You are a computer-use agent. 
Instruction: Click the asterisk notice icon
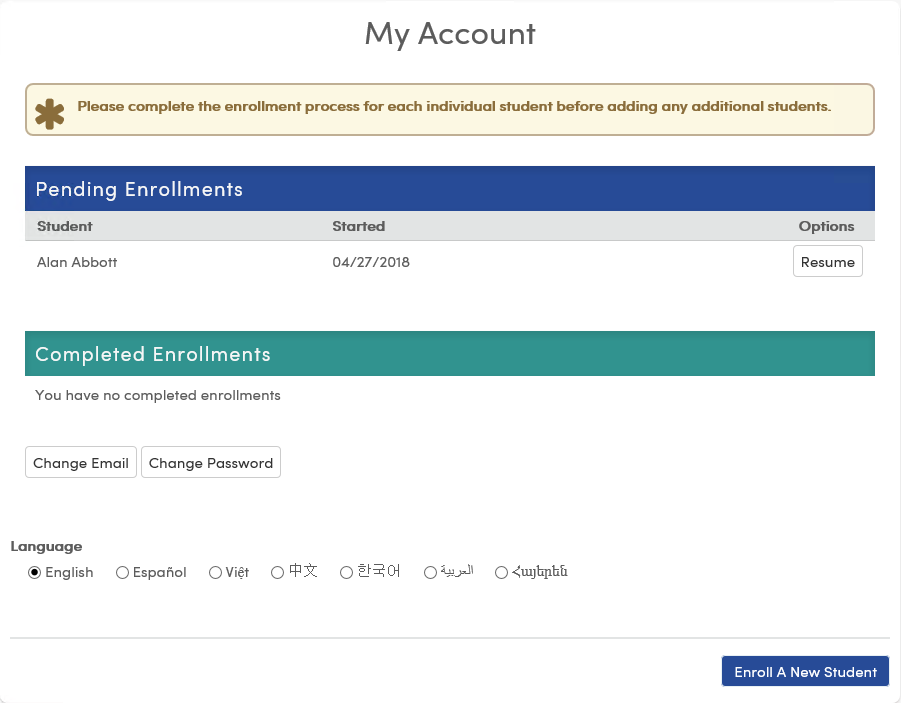point(49,114)
